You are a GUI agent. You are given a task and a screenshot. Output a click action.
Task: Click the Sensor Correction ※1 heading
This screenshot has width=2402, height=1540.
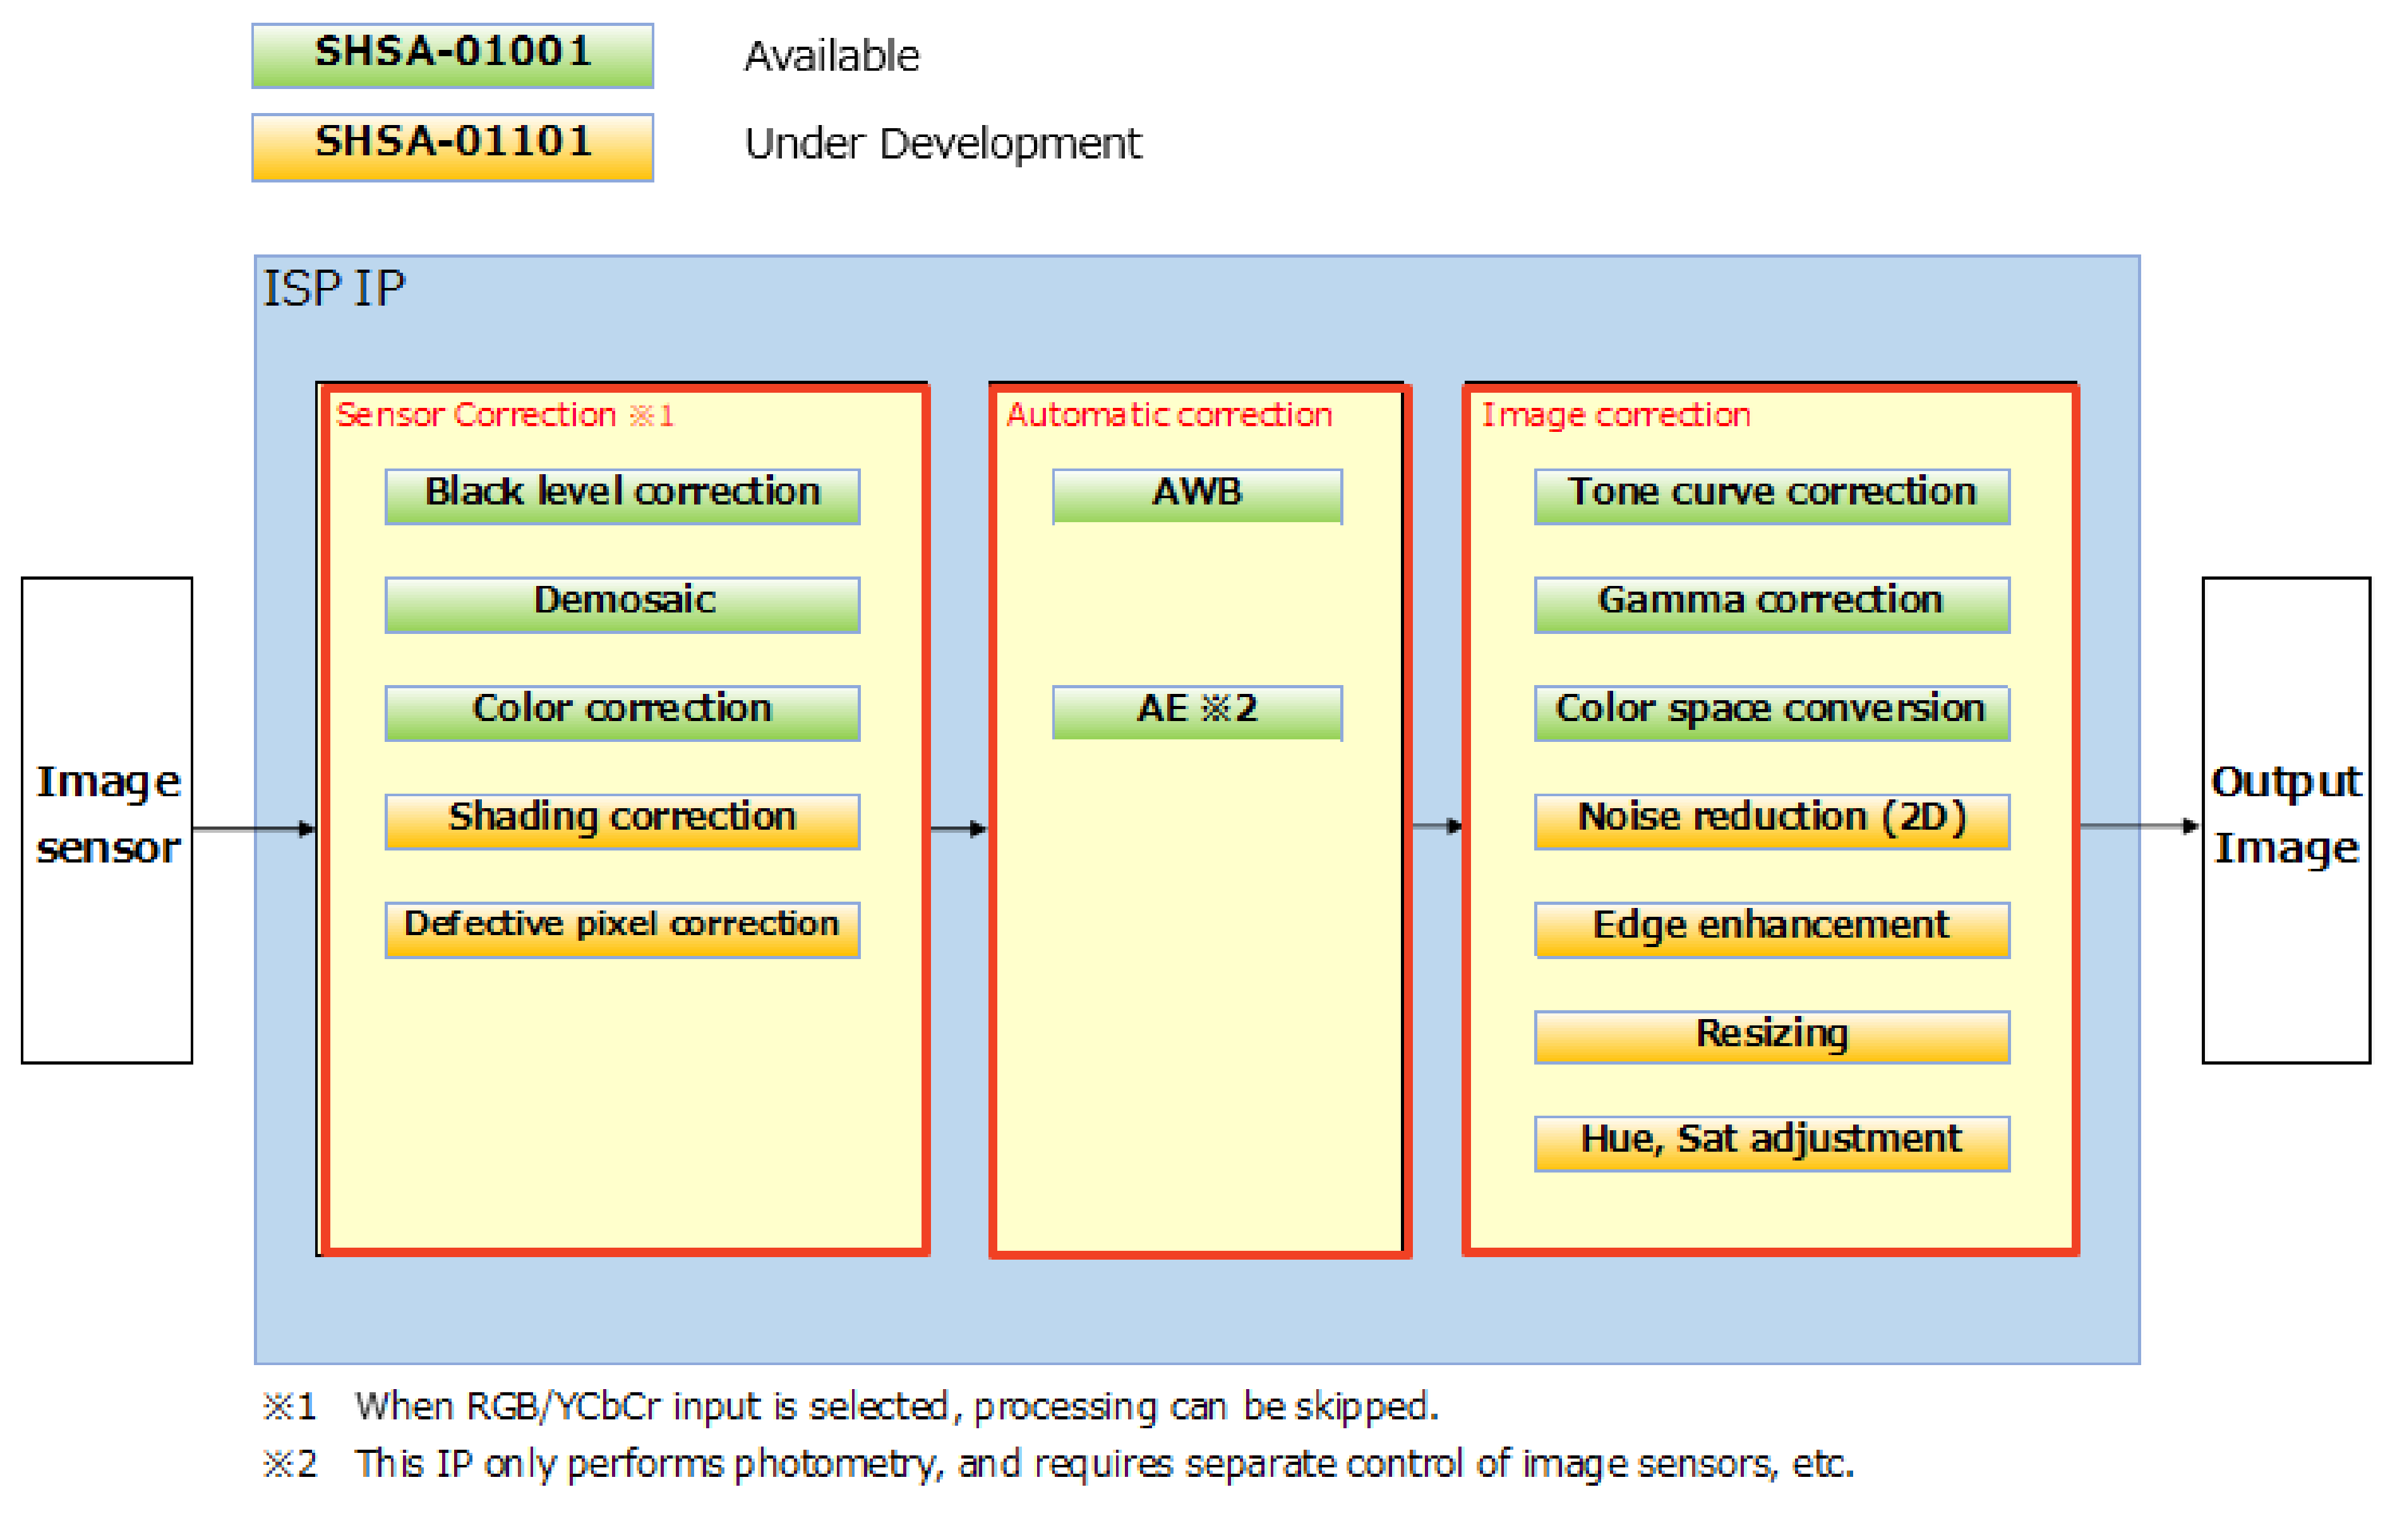click(x=505, y=415)
